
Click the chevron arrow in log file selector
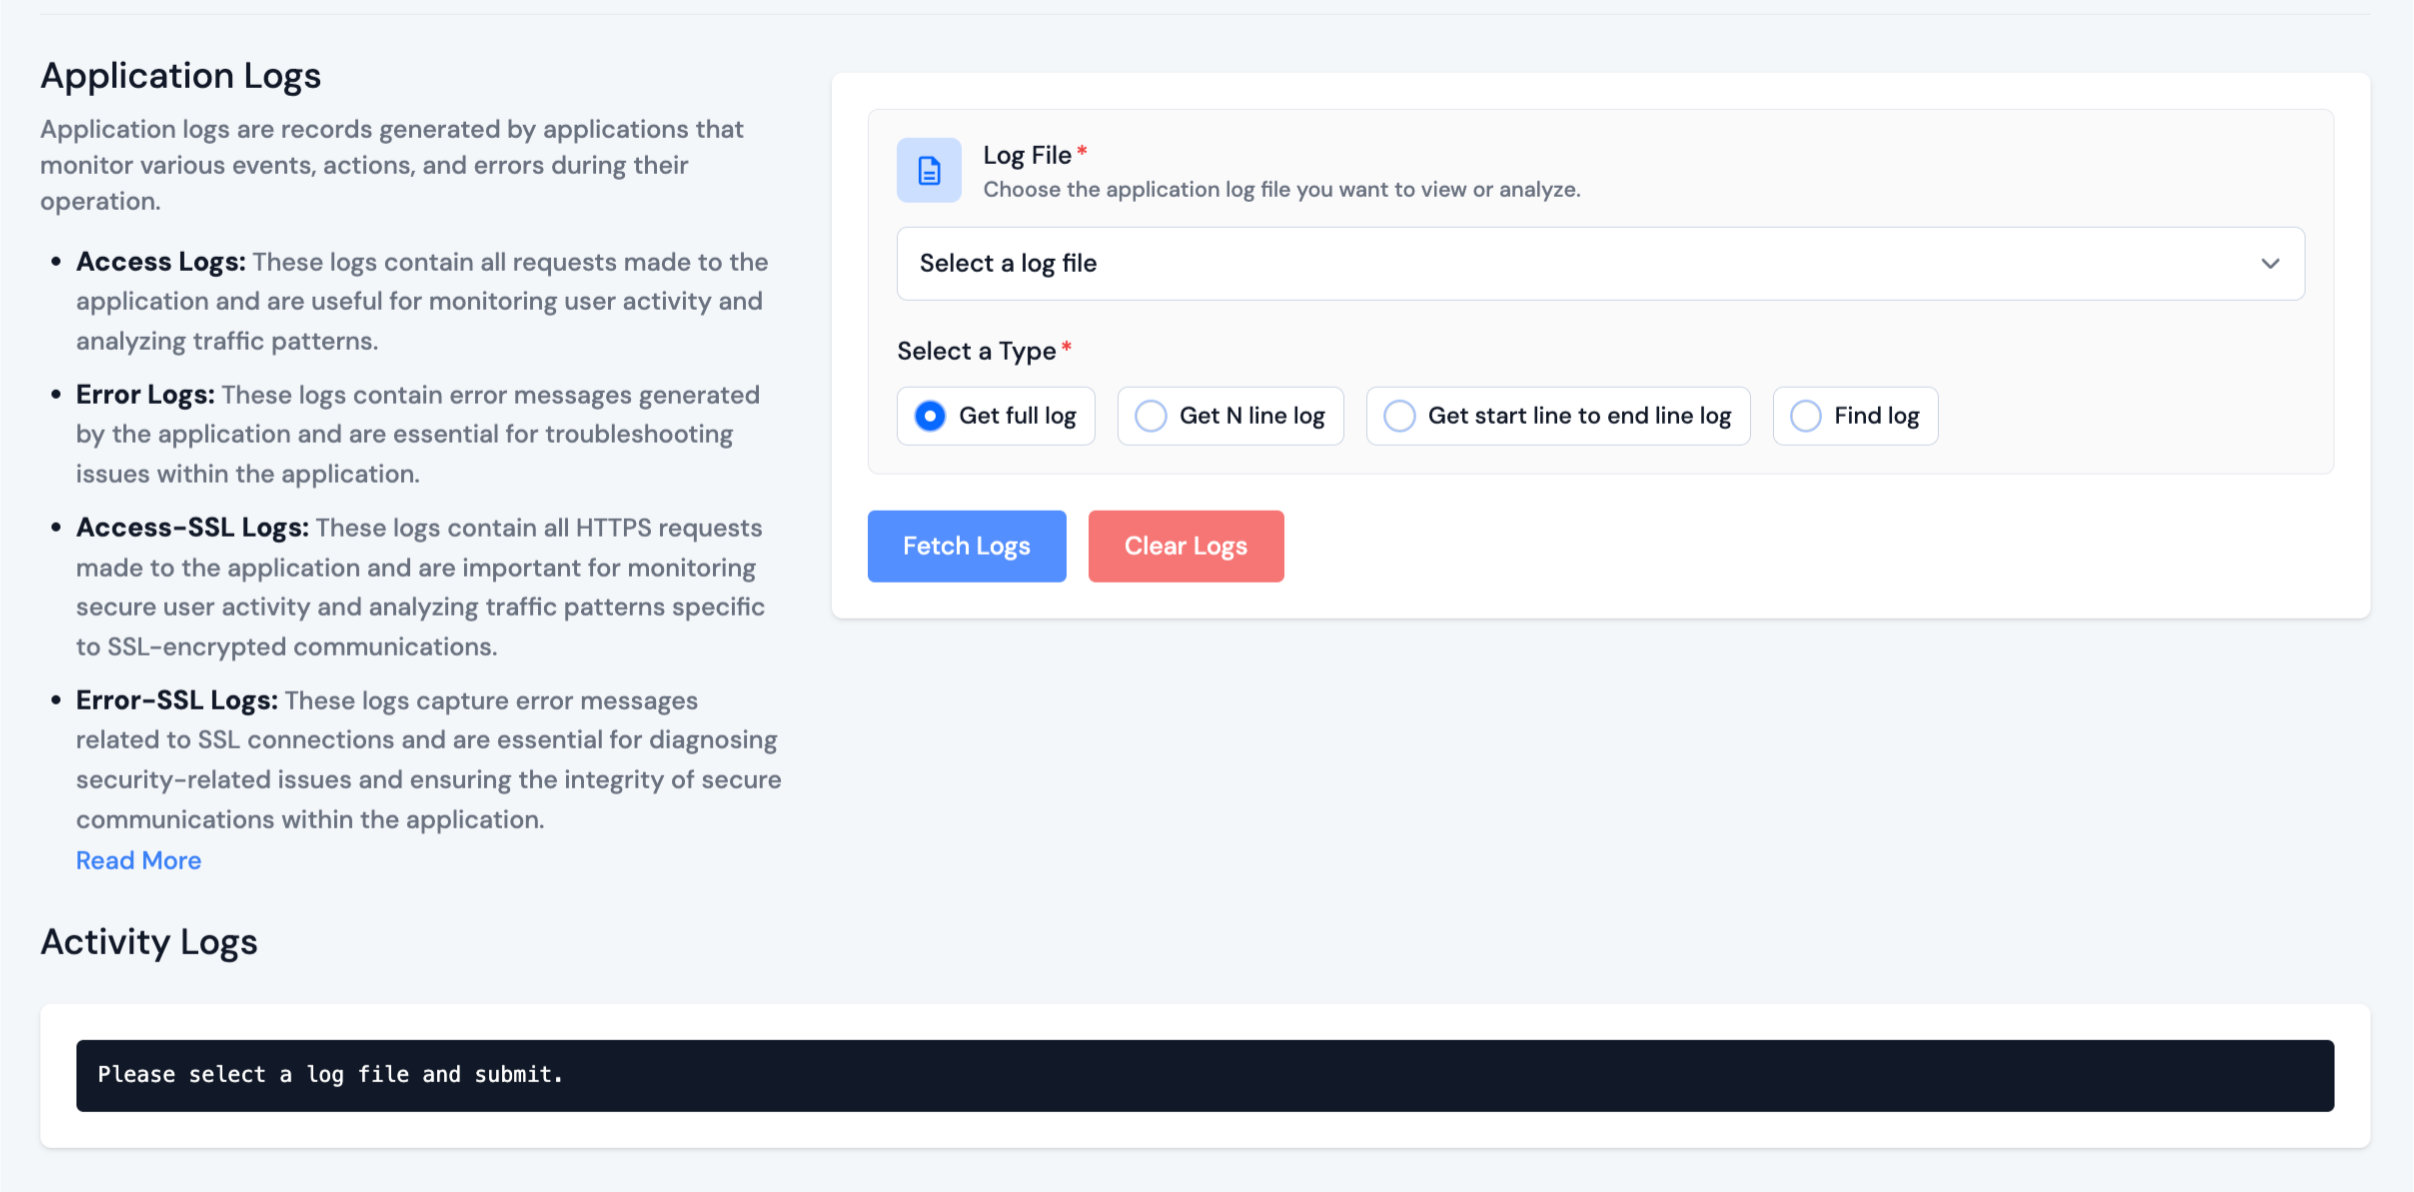click(x=2269, y=264)
